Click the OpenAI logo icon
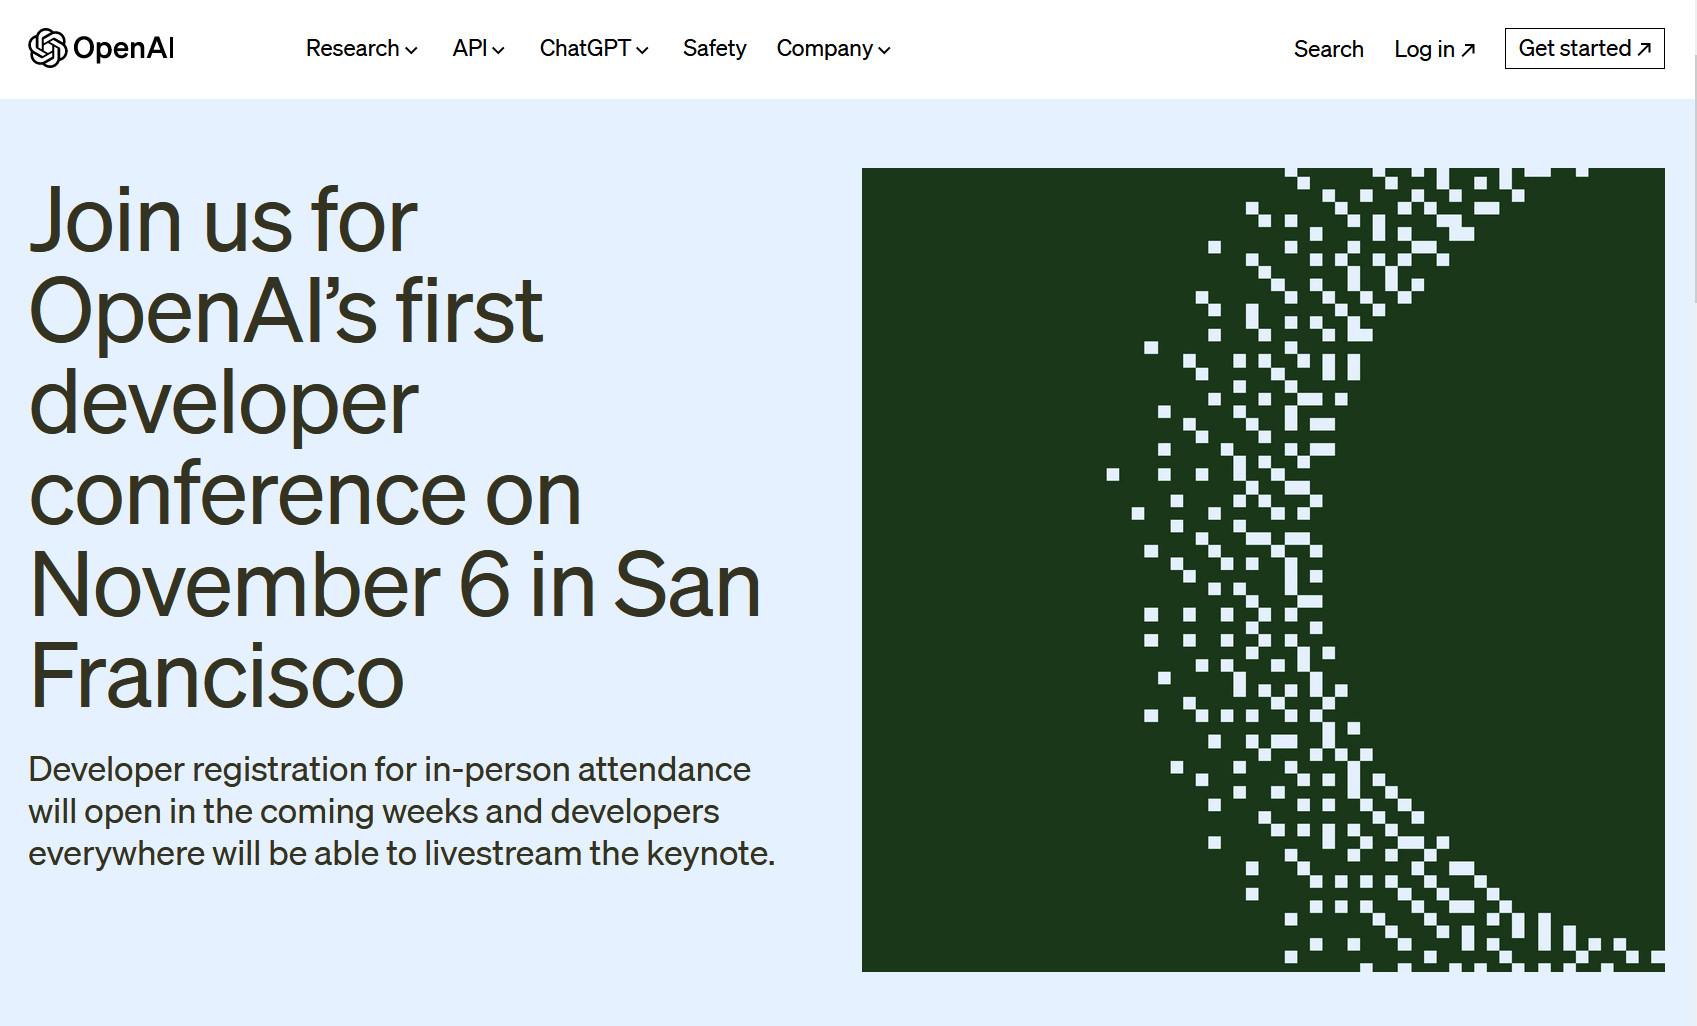This screenshot has height=1026, width=1697. click(47, 48)
